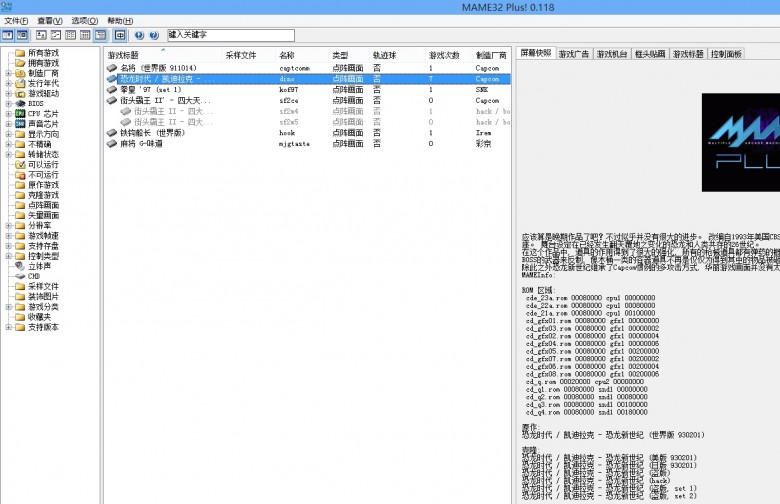Image resolution: width=780 pixels, height=504 pixels.
Task: Switch to the 游戏广告 tab
Action: 574,54
